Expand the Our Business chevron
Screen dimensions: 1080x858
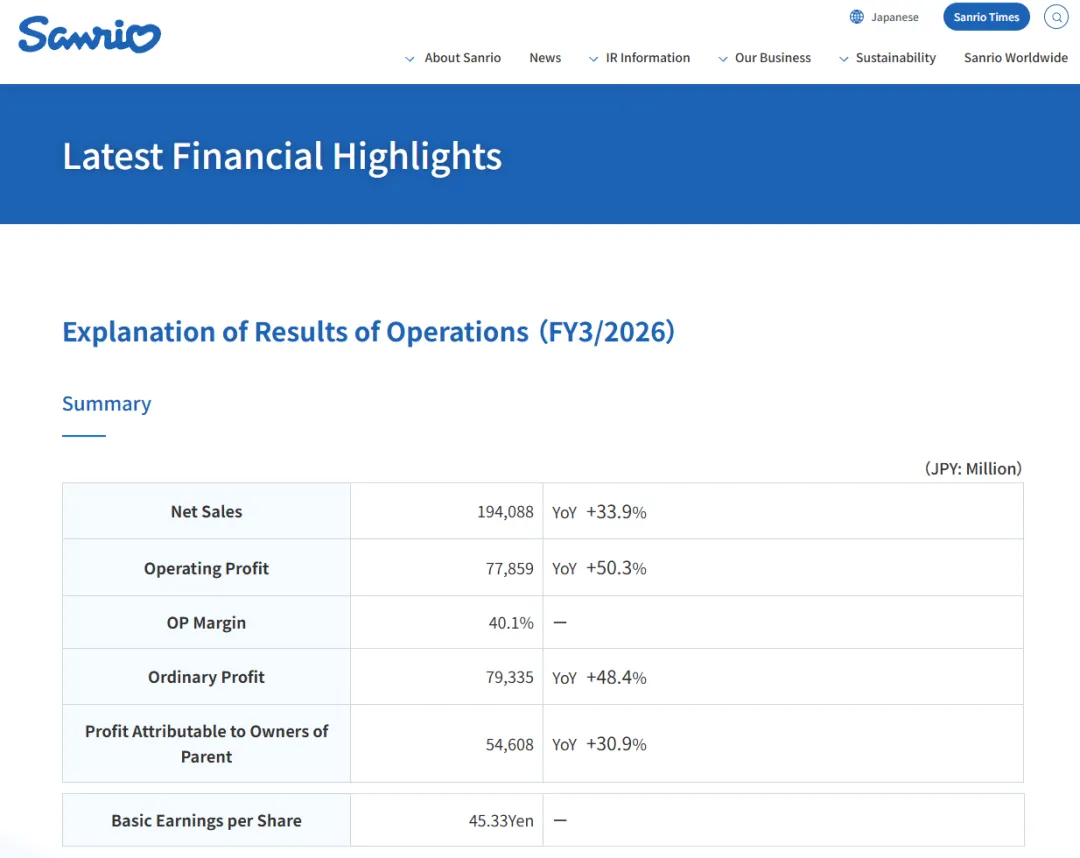[x=723, y=59]
